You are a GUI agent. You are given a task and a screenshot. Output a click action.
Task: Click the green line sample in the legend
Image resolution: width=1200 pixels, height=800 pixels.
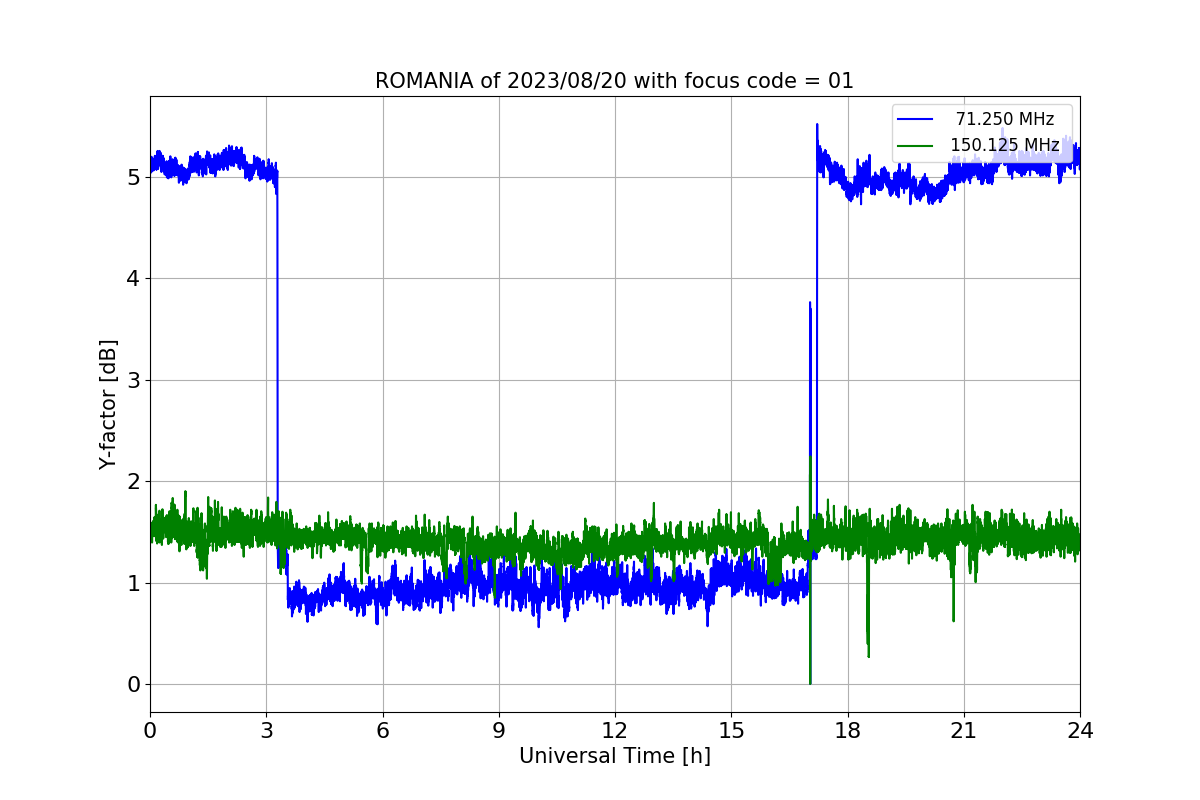915,145
